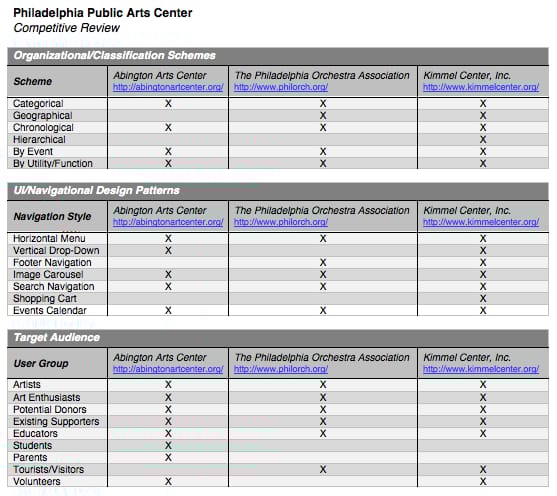Click 'The Philadelphia Orchestra Association' header in Target Audience table
The image size is (557, 496).
tap(322, 357)
